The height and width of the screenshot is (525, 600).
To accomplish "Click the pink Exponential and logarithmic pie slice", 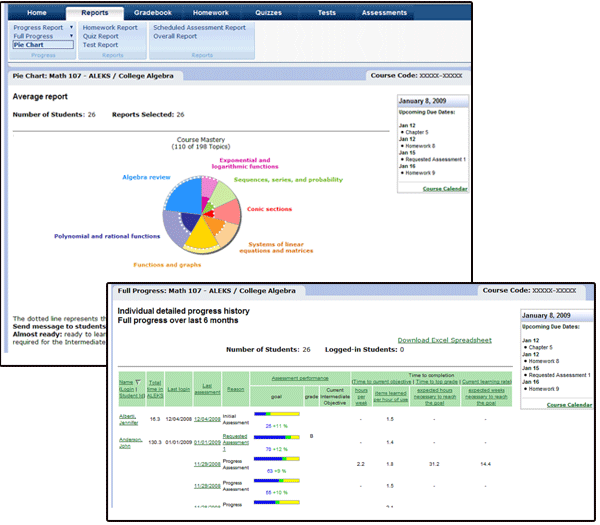I will 209,188.
